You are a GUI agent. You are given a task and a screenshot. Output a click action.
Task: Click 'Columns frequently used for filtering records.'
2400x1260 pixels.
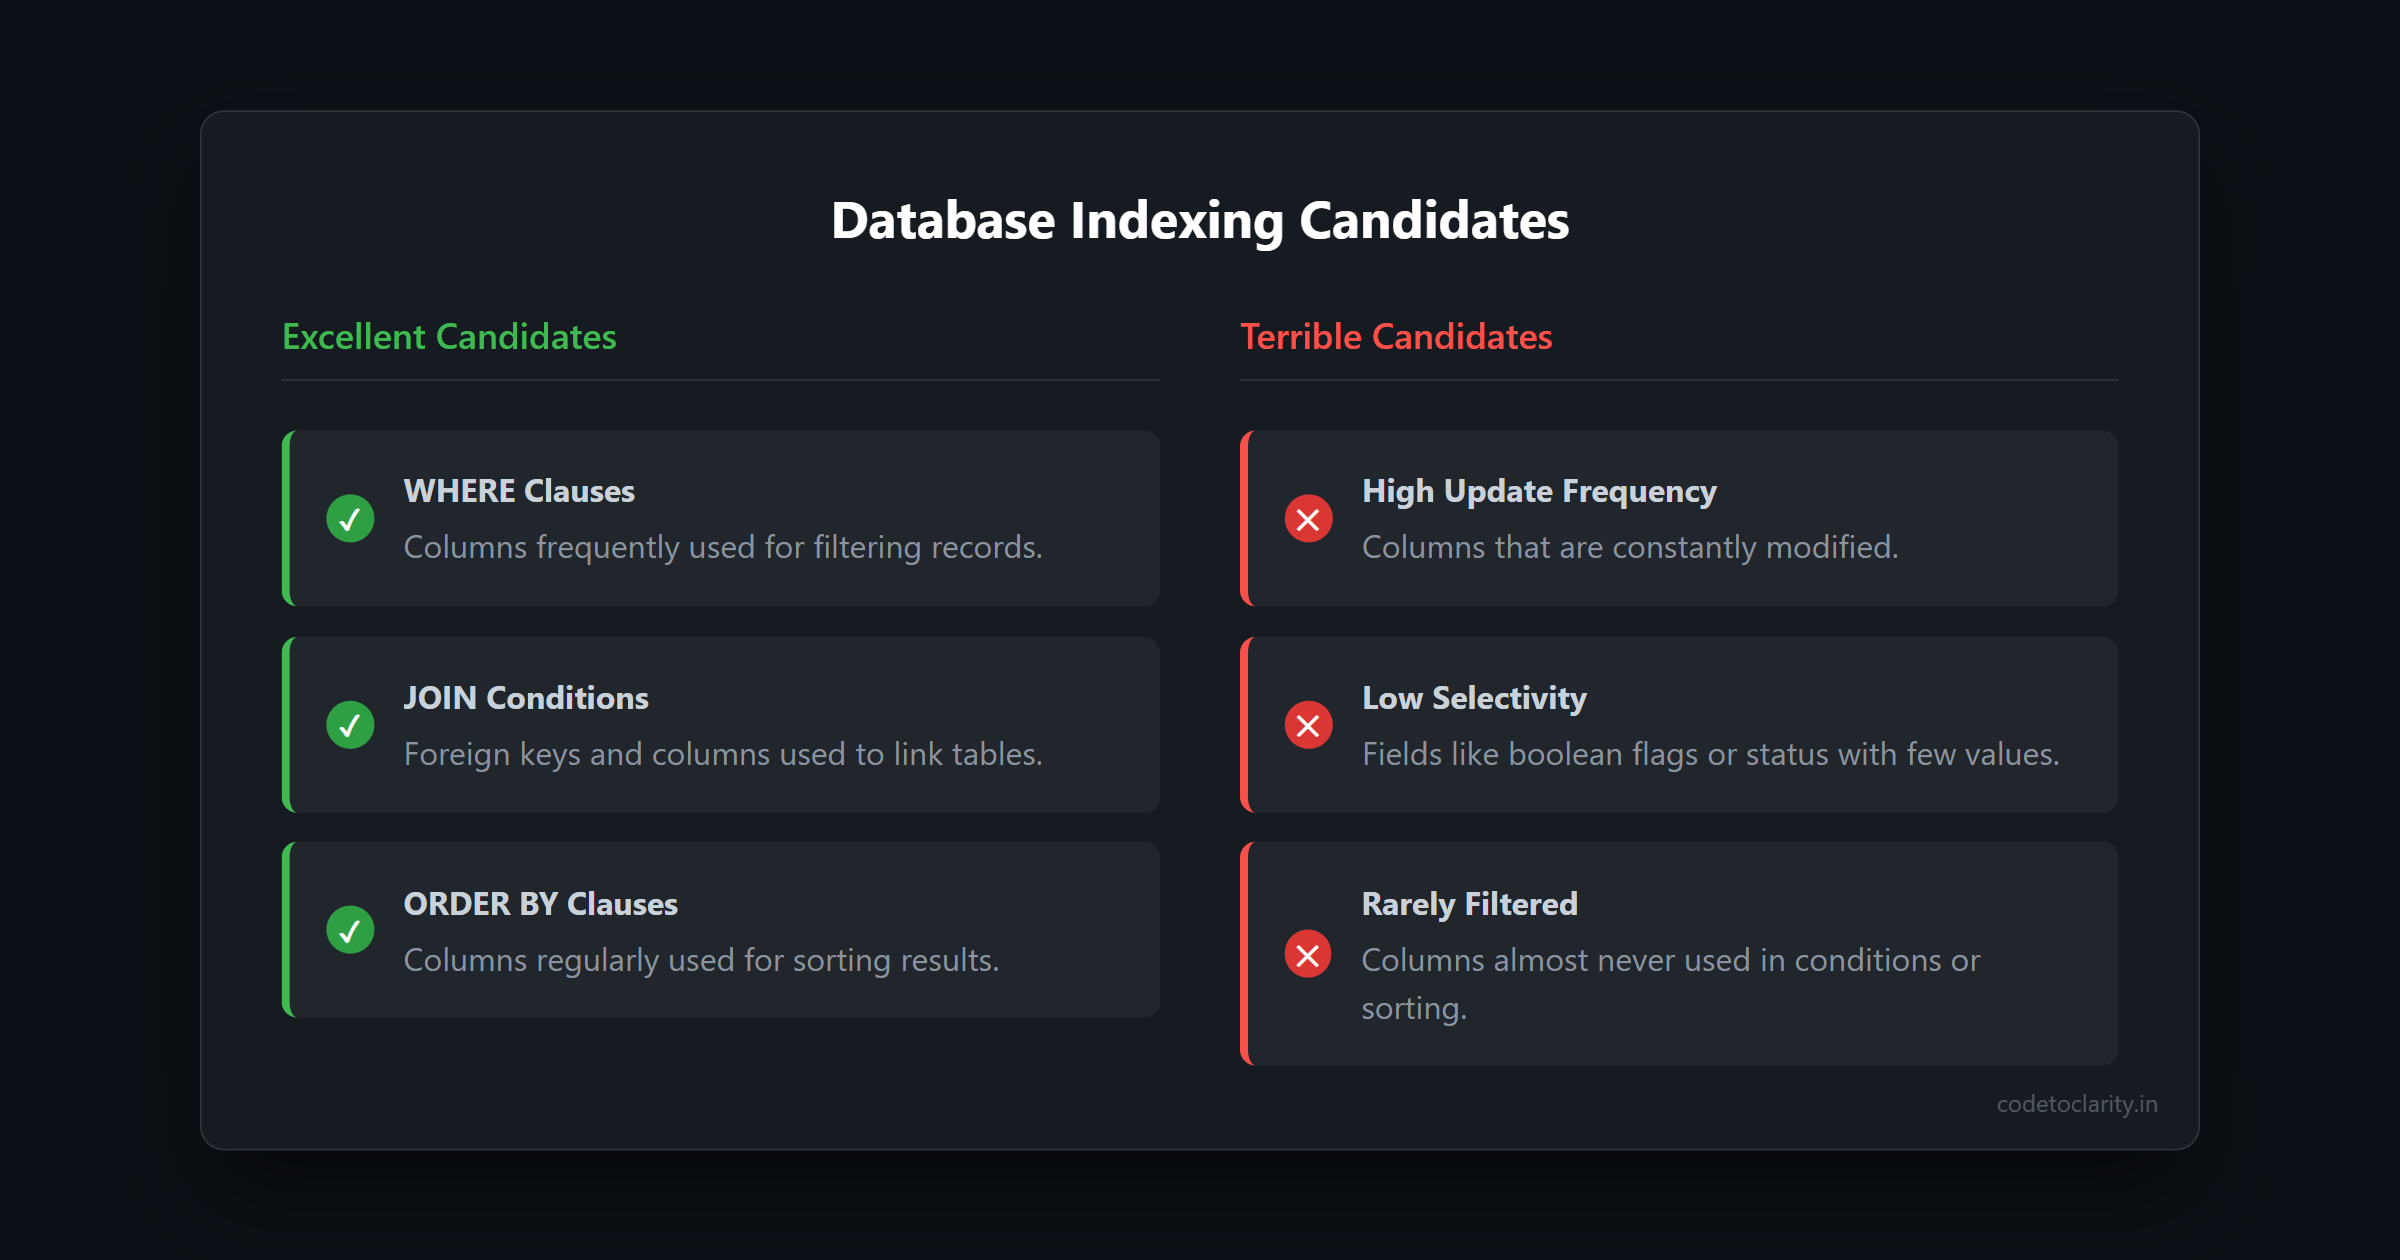(x=723, y=547)
